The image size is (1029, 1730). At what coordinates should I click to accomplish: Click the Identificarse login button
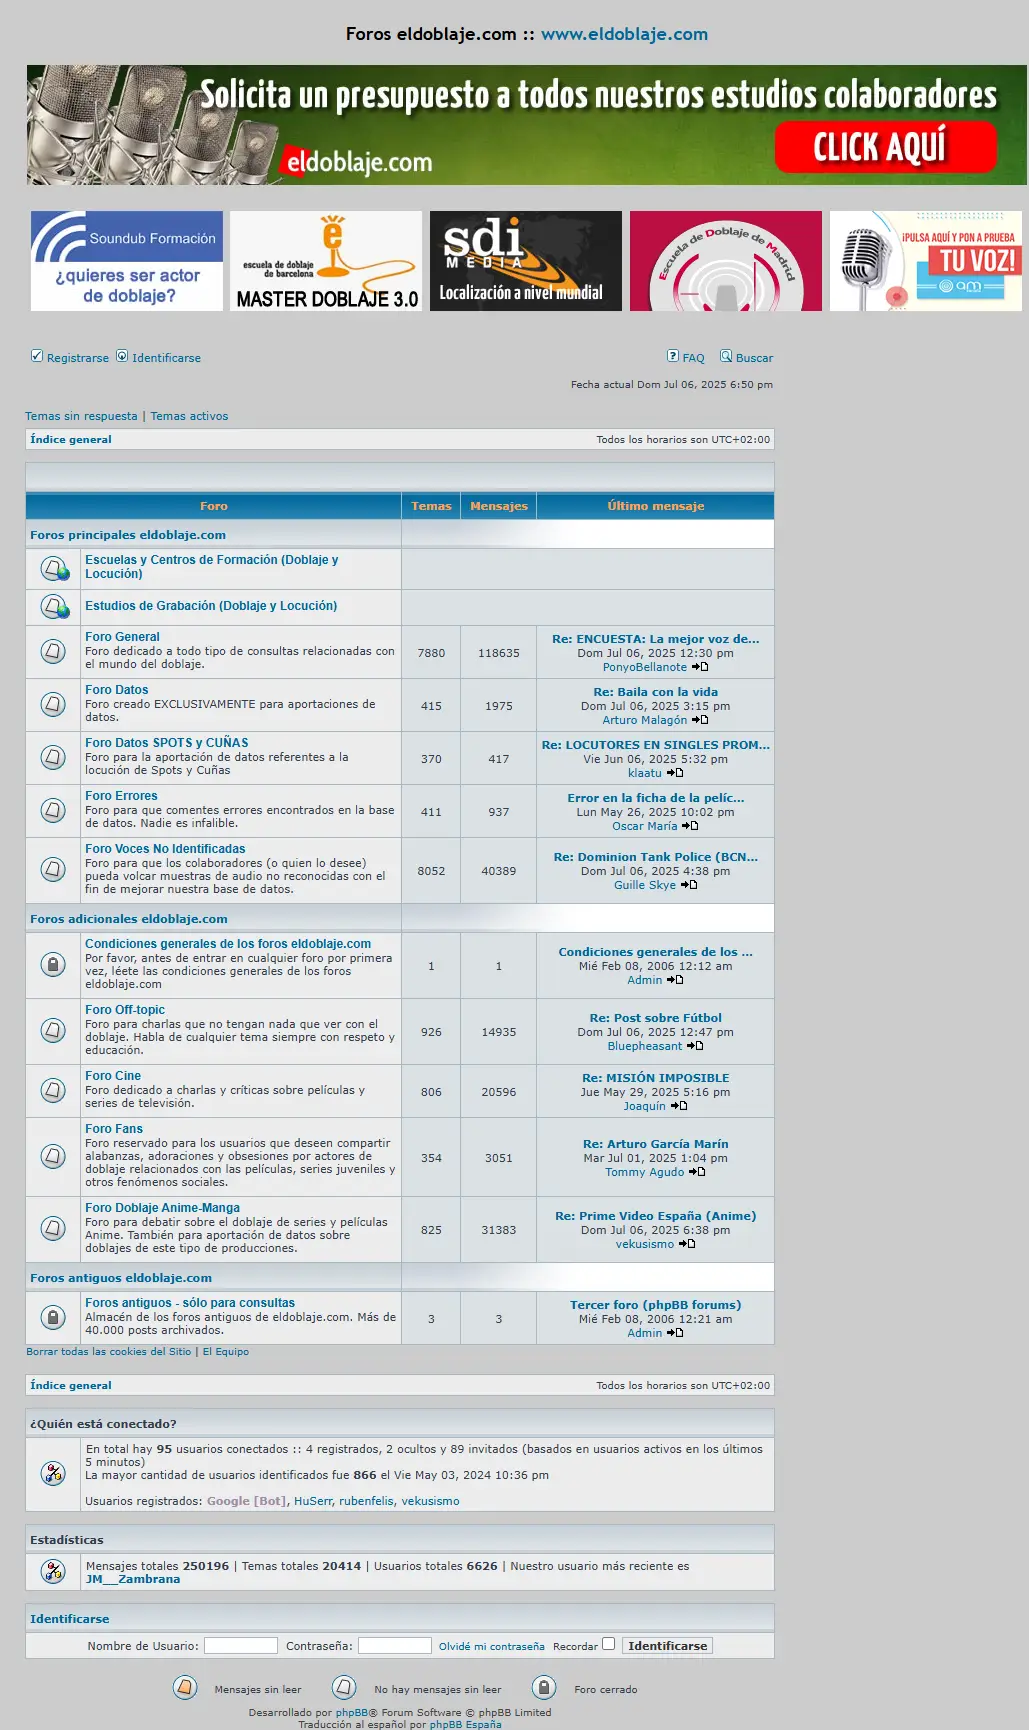[668, 1646]
